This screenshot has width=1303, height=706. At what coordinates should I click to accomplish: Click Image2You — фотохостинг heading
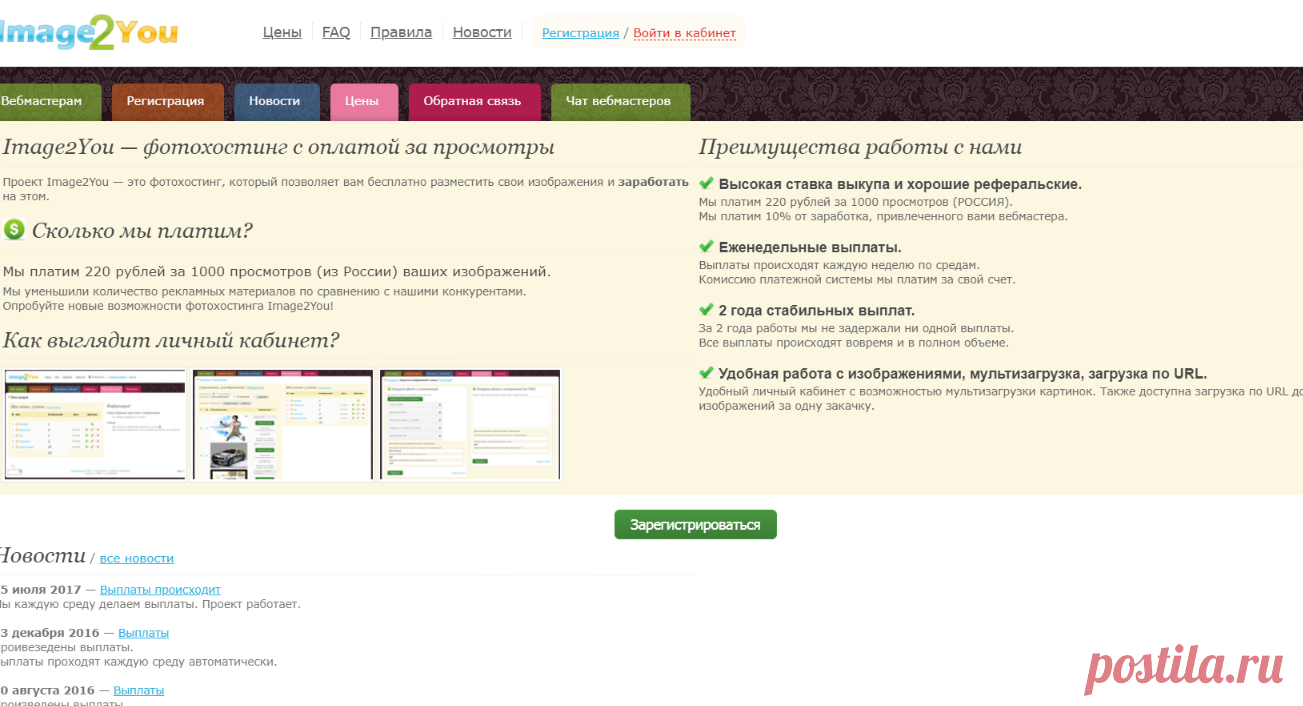tap(278, 148)
